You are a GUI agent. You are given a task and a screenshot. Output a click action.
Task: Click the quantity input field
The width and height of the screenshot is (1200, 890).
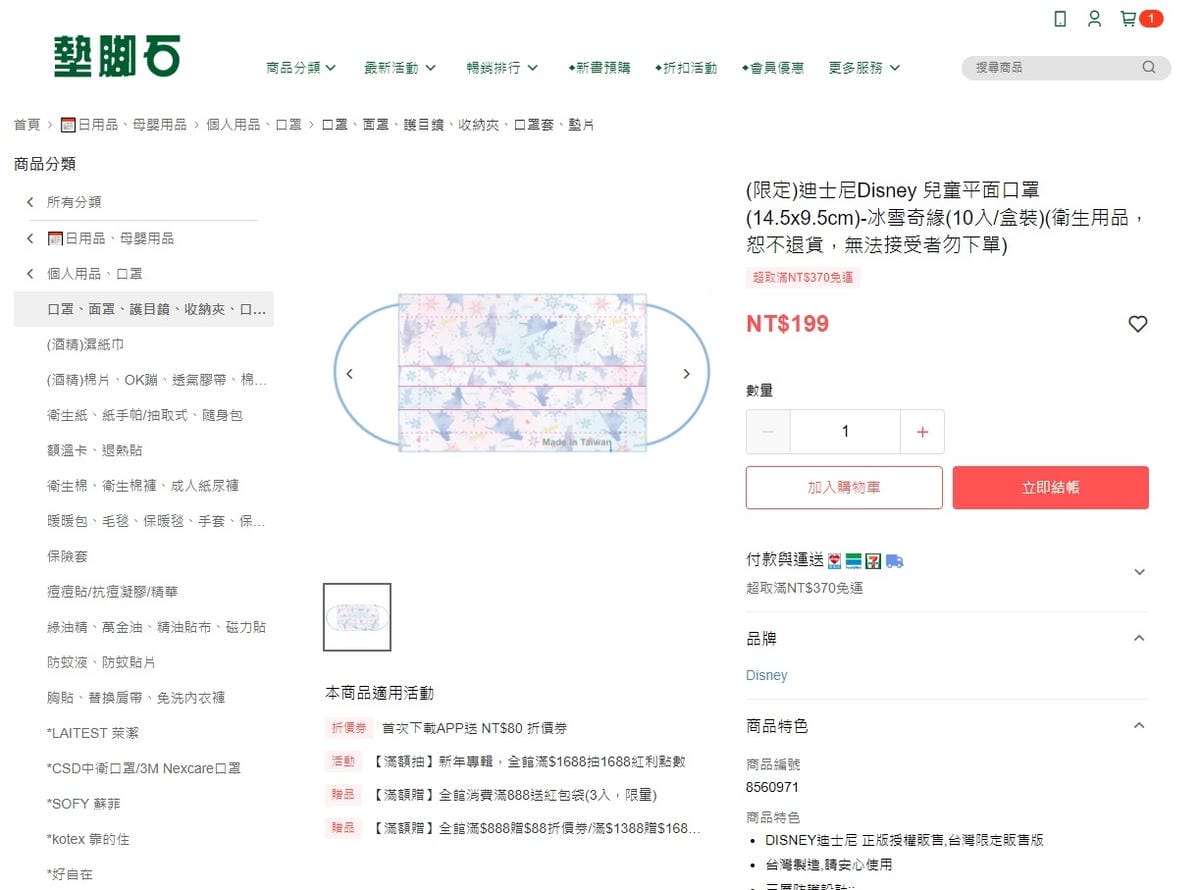click(x=845, y=431)
